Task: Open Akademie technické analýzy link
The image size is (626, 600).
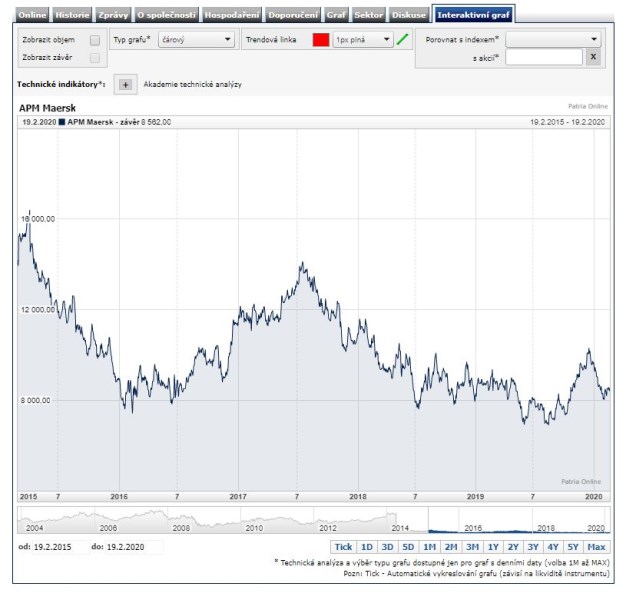Action: [192, 85]
